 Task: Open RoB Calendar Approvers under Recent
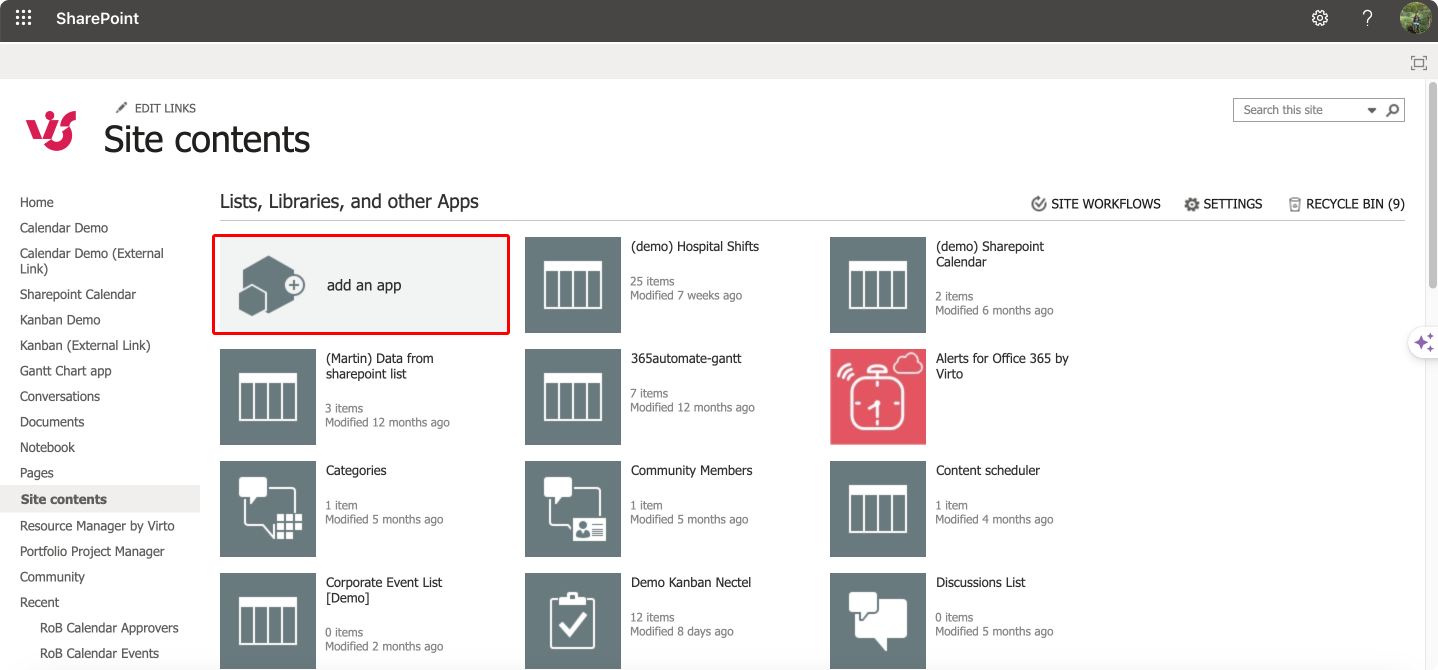(109, 628)
